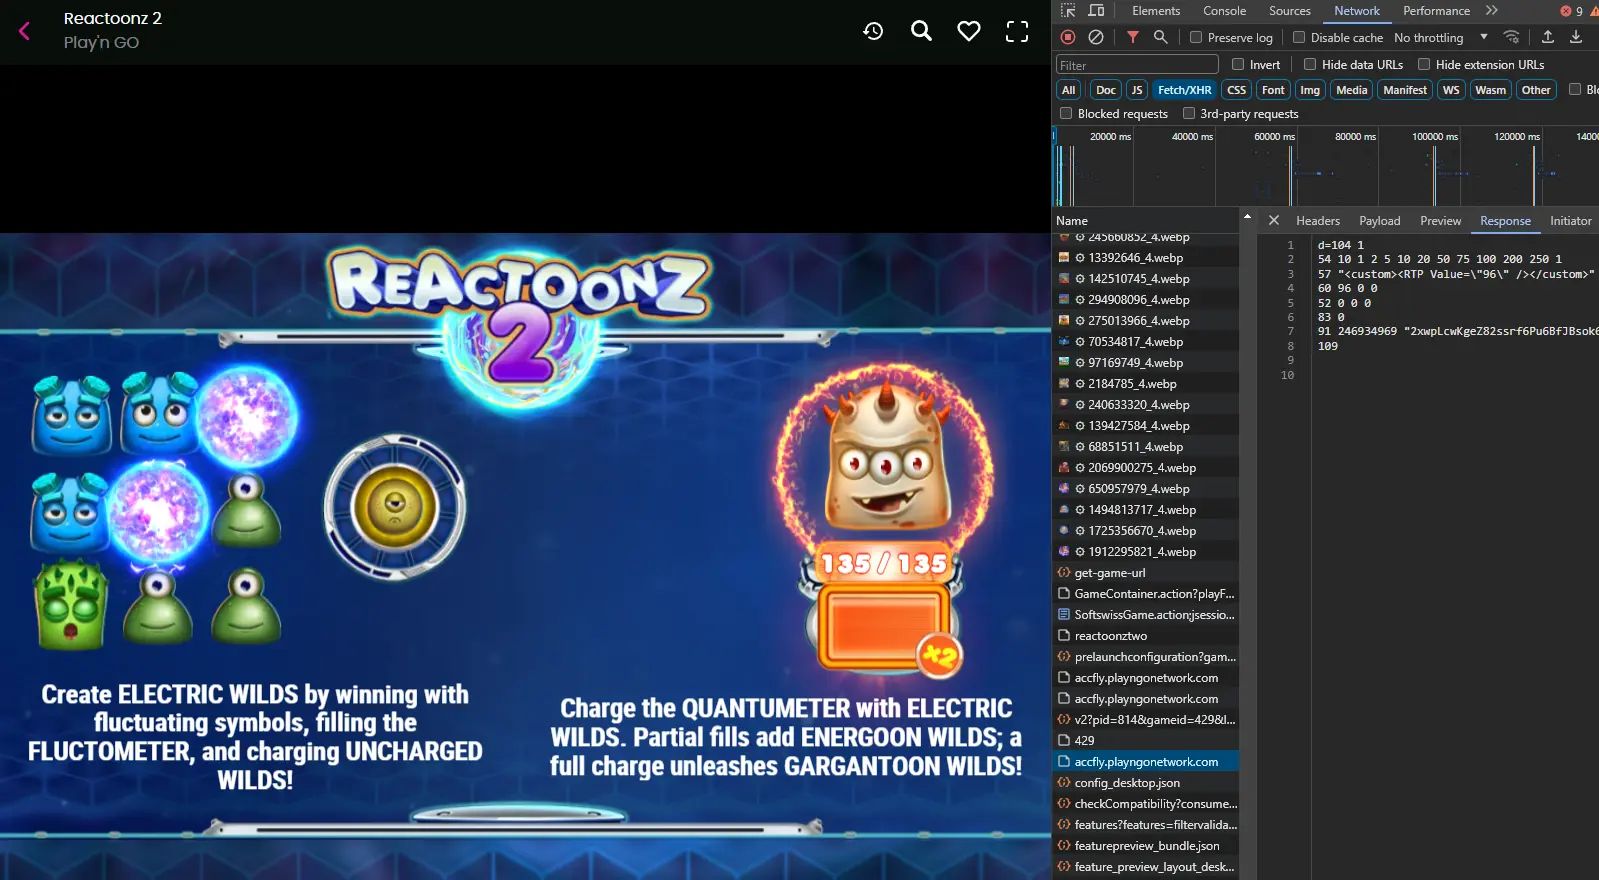
Task: Filter requests by Font type
Action: [1273, 90]
